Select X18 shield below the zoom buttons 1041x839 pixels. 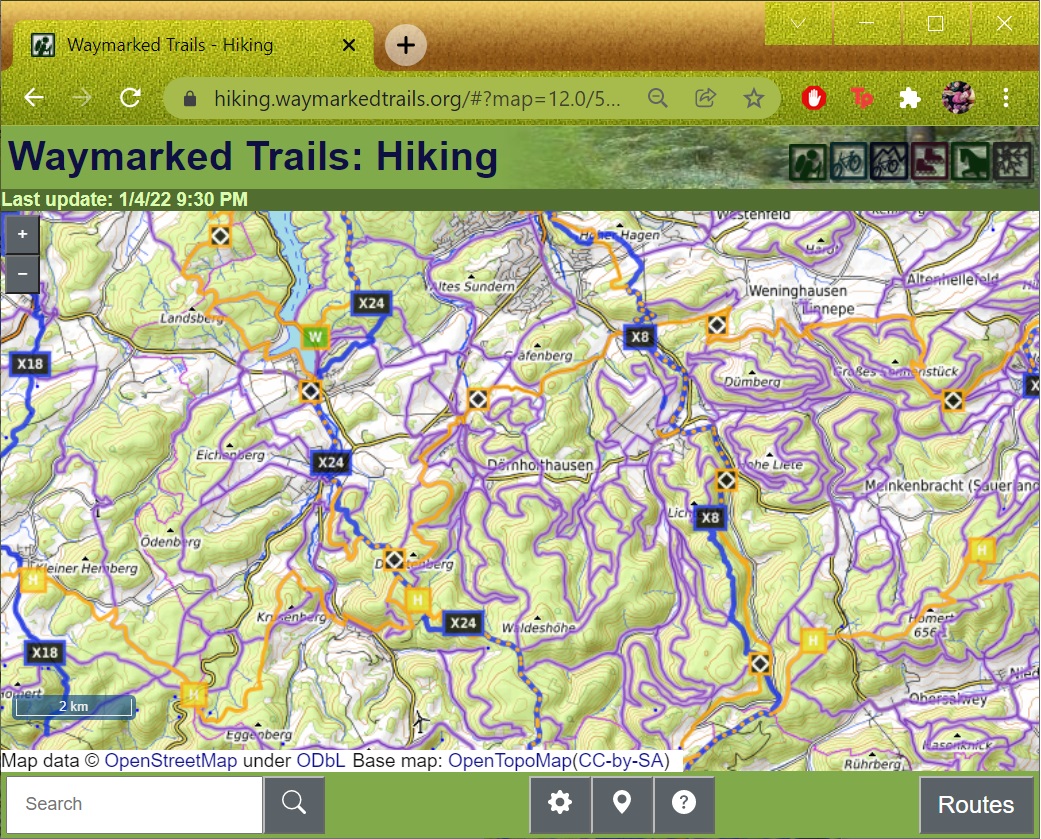coord(30,364)
